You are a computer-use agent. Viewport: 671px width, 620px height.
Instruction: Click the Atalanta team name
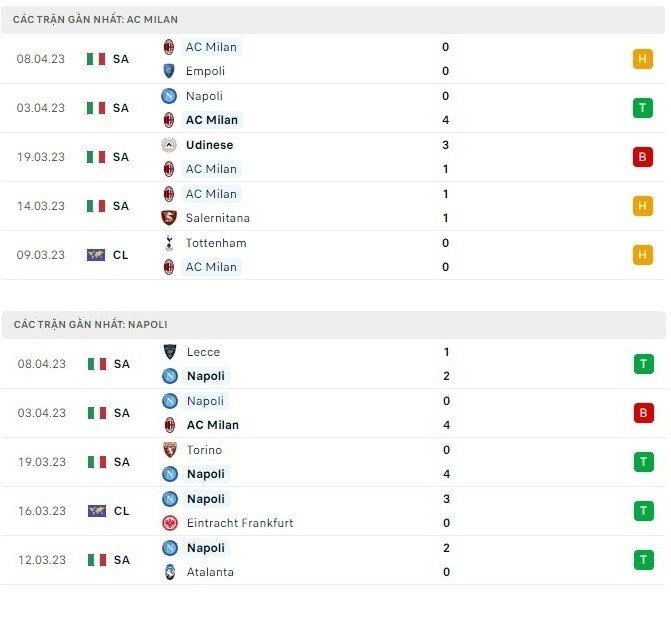(210, 572)
